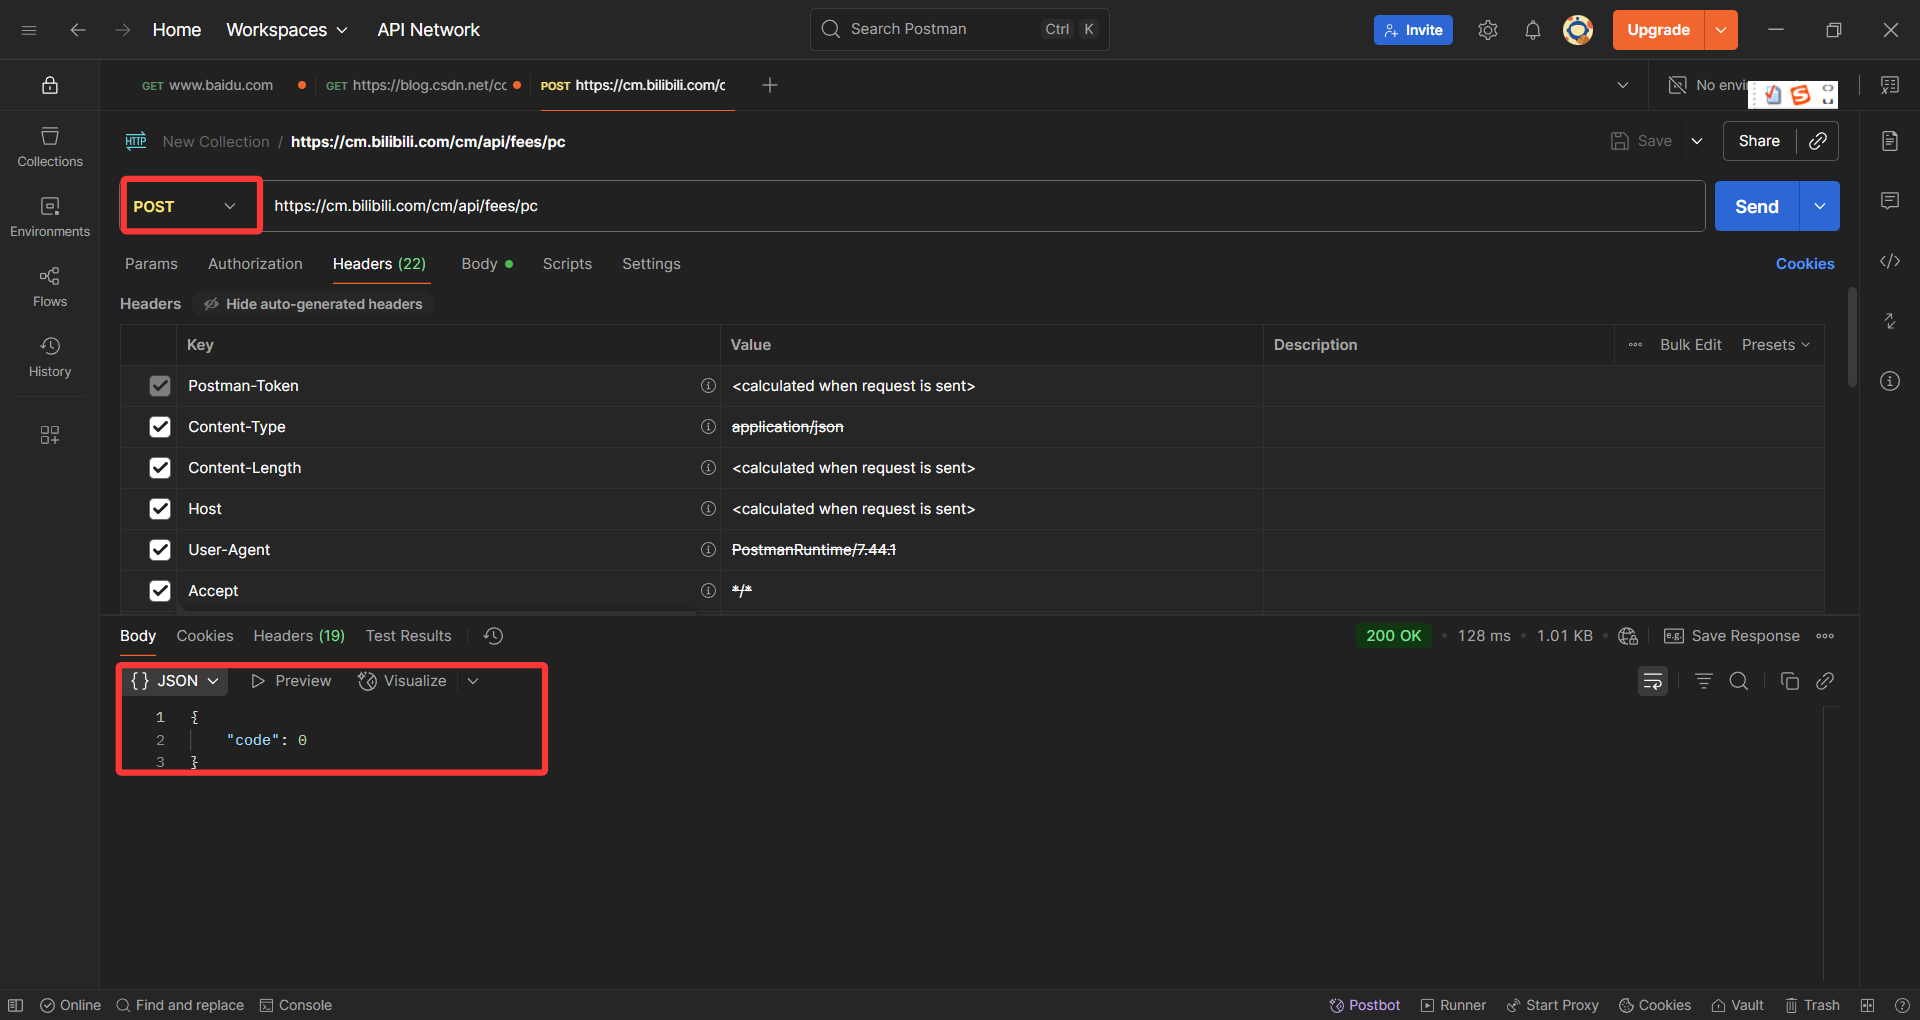Open the History sidebar panel
Viewport: 1920px width, 1020px height.
(x=50, y=357)
